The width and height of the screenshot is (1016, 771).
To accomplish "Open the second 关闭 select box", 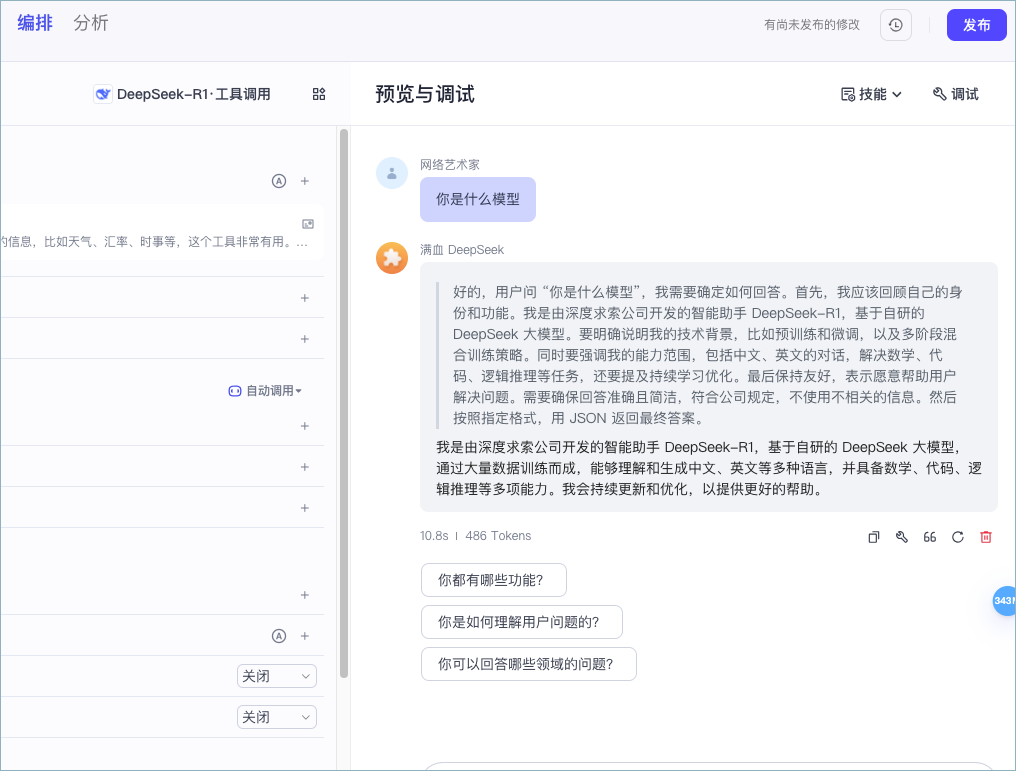I will [277, 717].
